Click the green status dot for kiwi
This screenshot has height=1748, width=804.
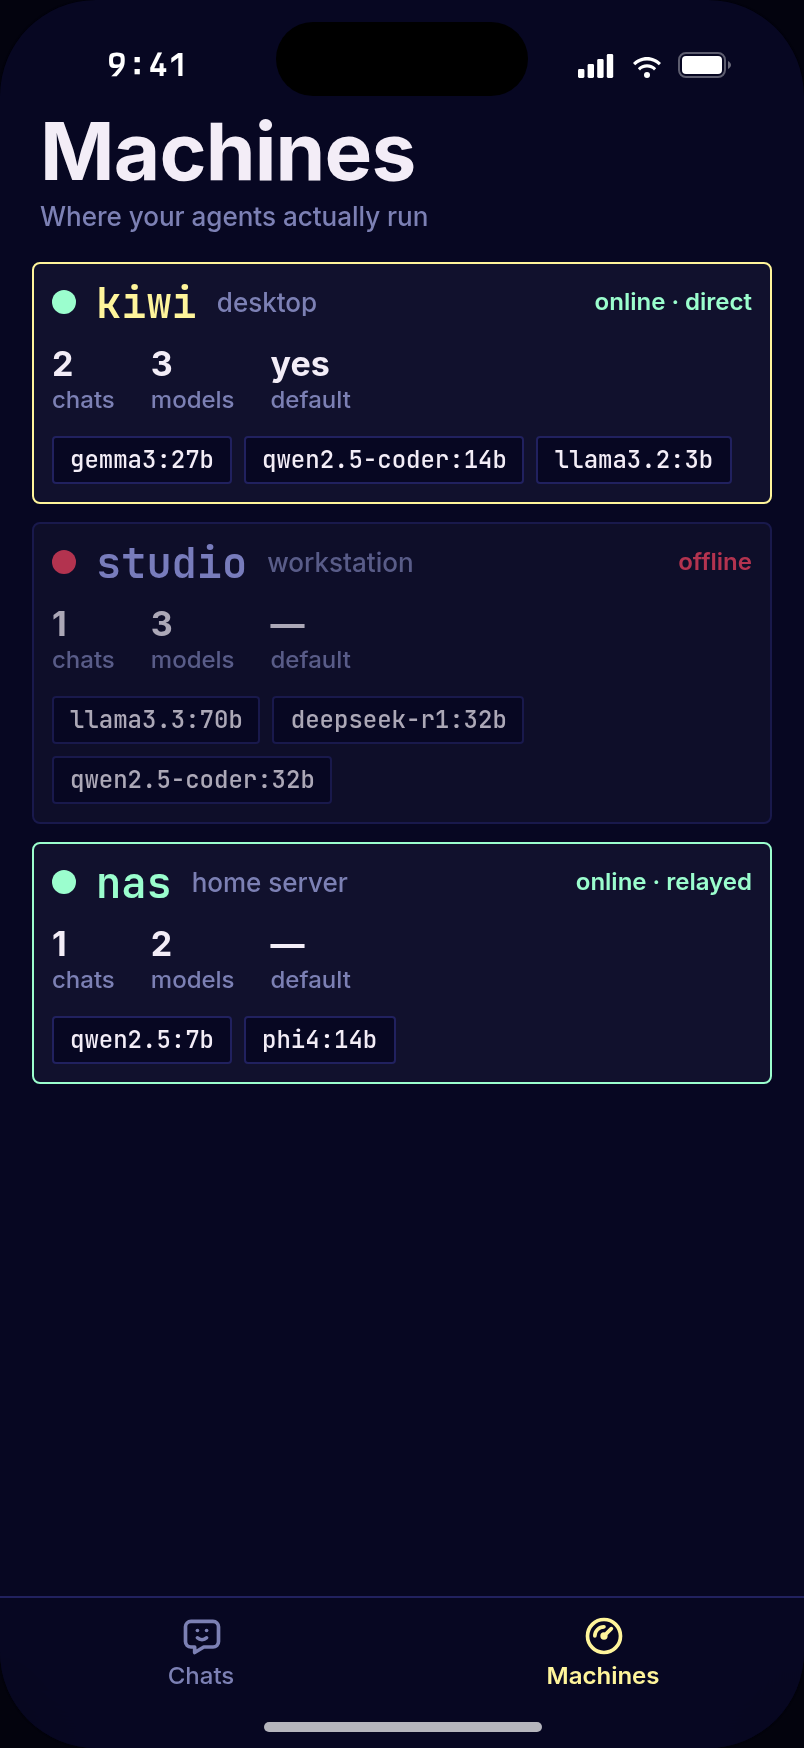[64, 302]
